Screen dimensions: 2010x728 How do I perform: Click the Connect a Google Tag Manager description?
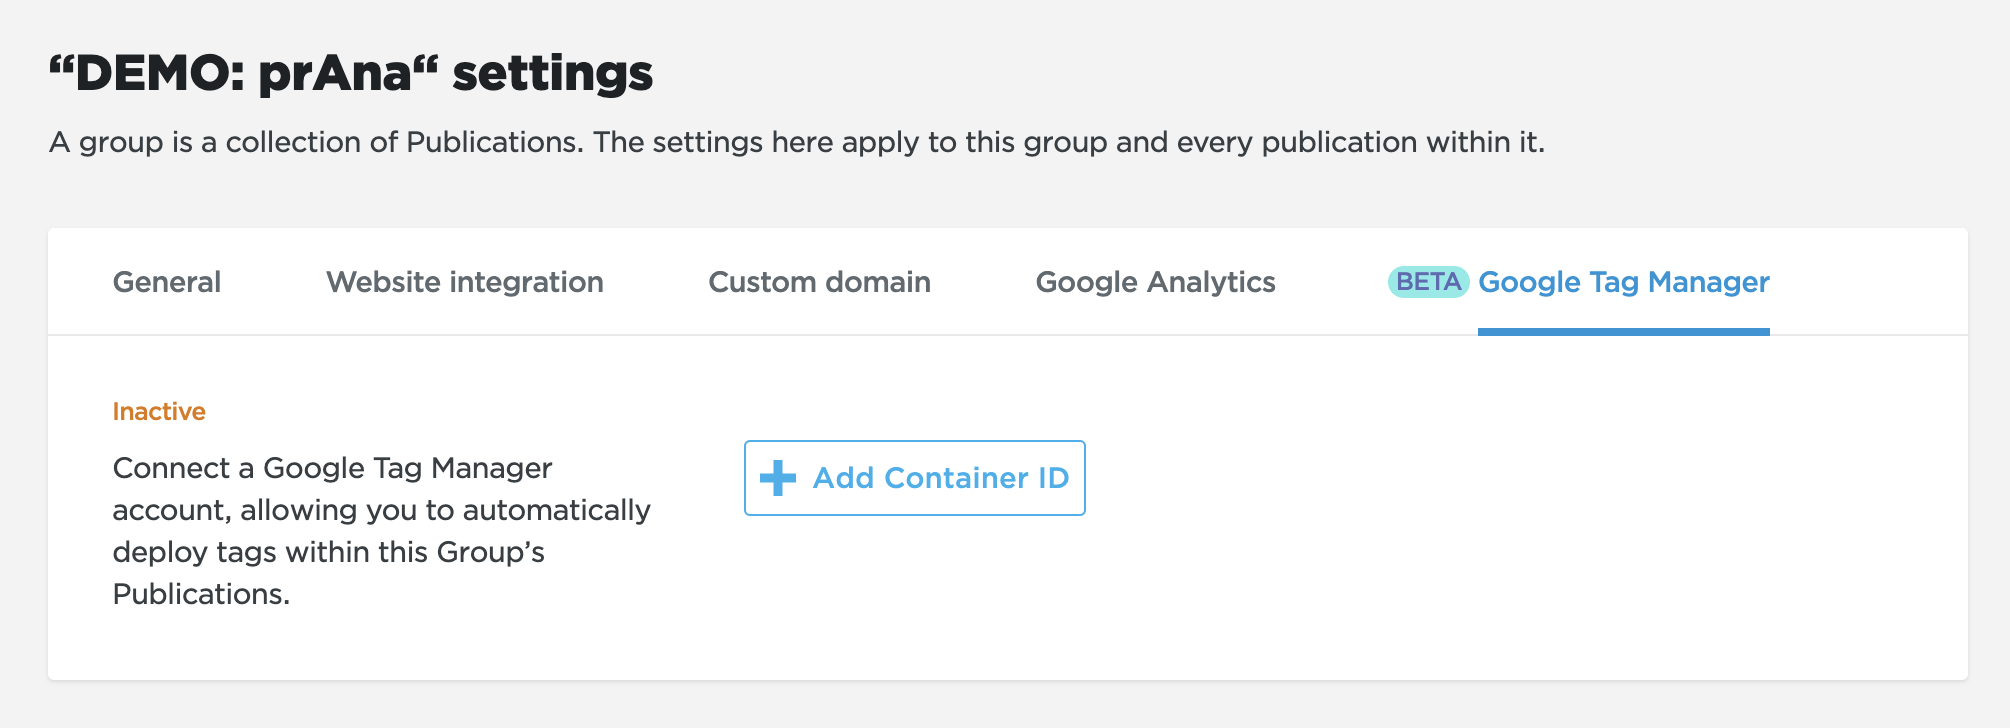(382, 531)
